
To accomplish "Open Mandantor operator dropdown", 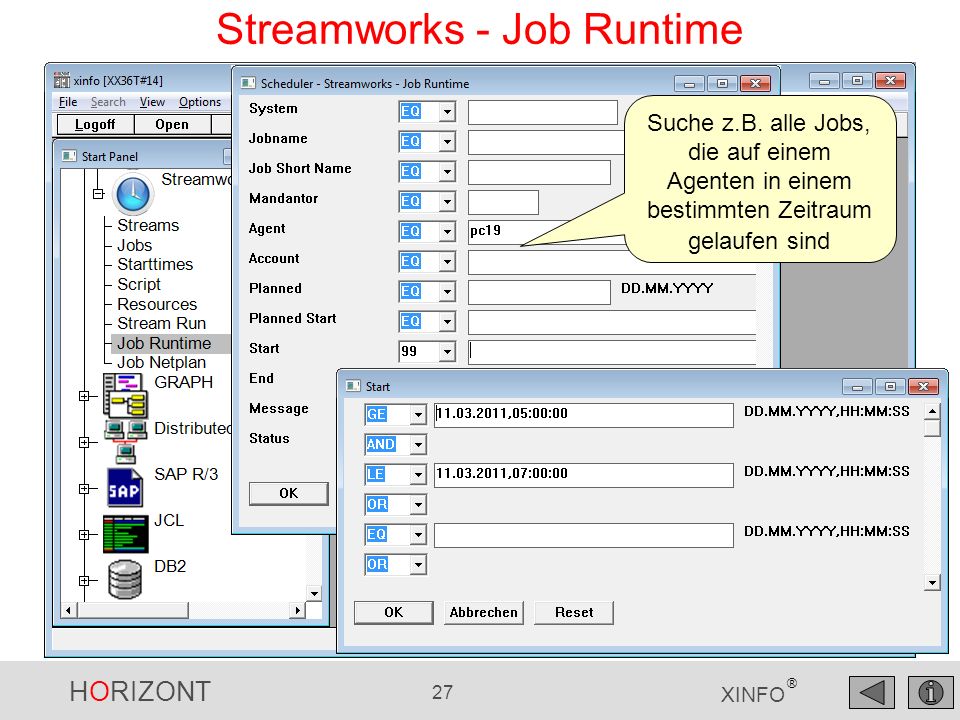I will (x=447, y=201).
